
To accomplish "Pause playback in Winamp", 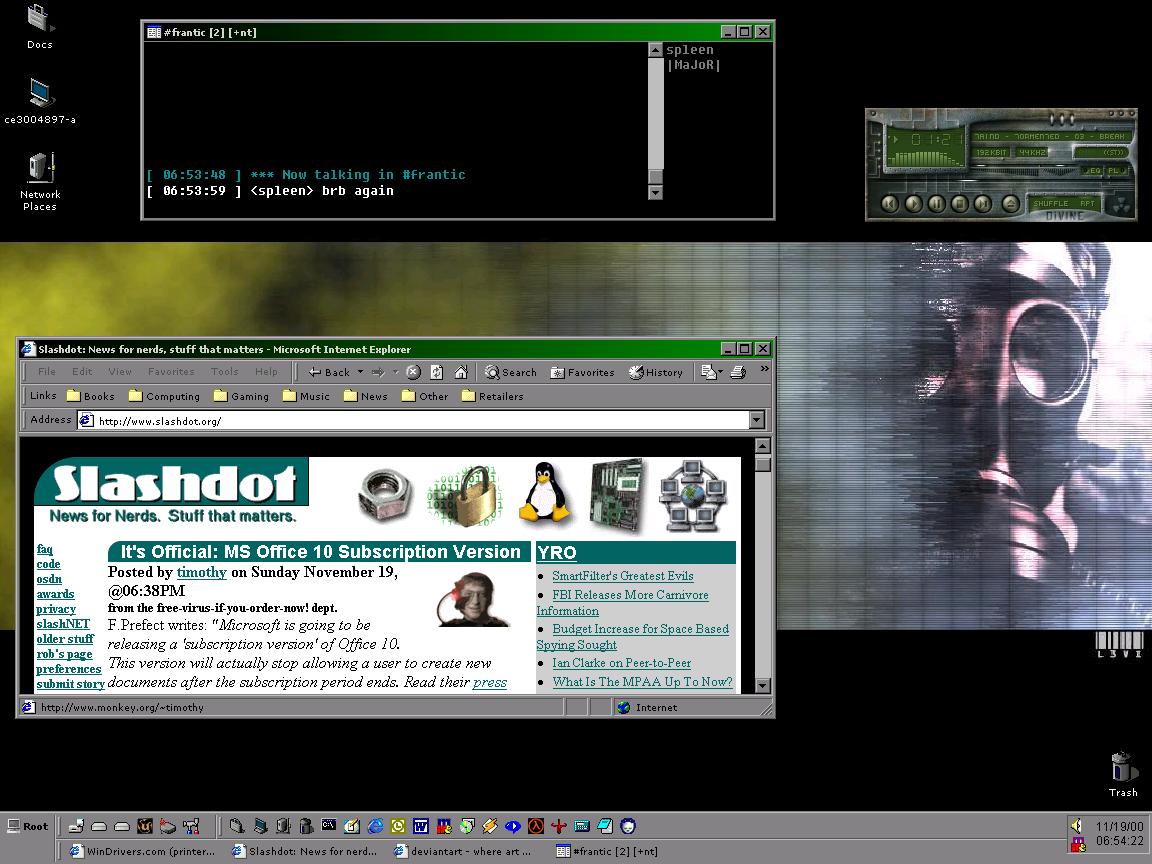I will tap(937, 204).
